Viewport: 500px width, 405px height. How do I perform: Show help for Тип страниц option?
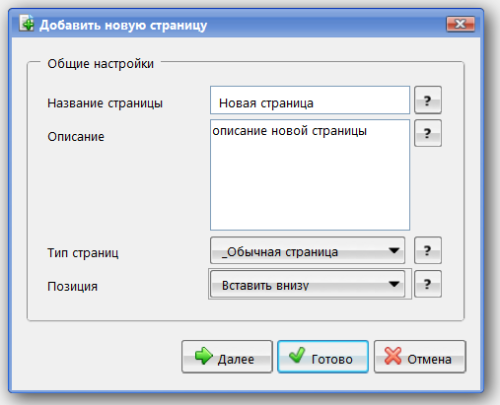[428, 250]
